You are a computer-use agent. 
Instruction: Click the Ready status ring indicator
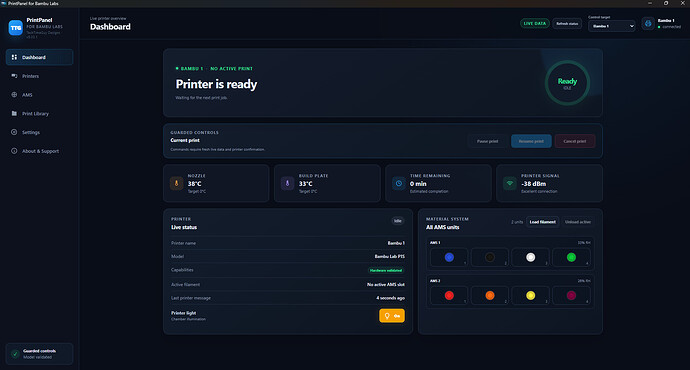pyautogui.click(x=567, y=83)
